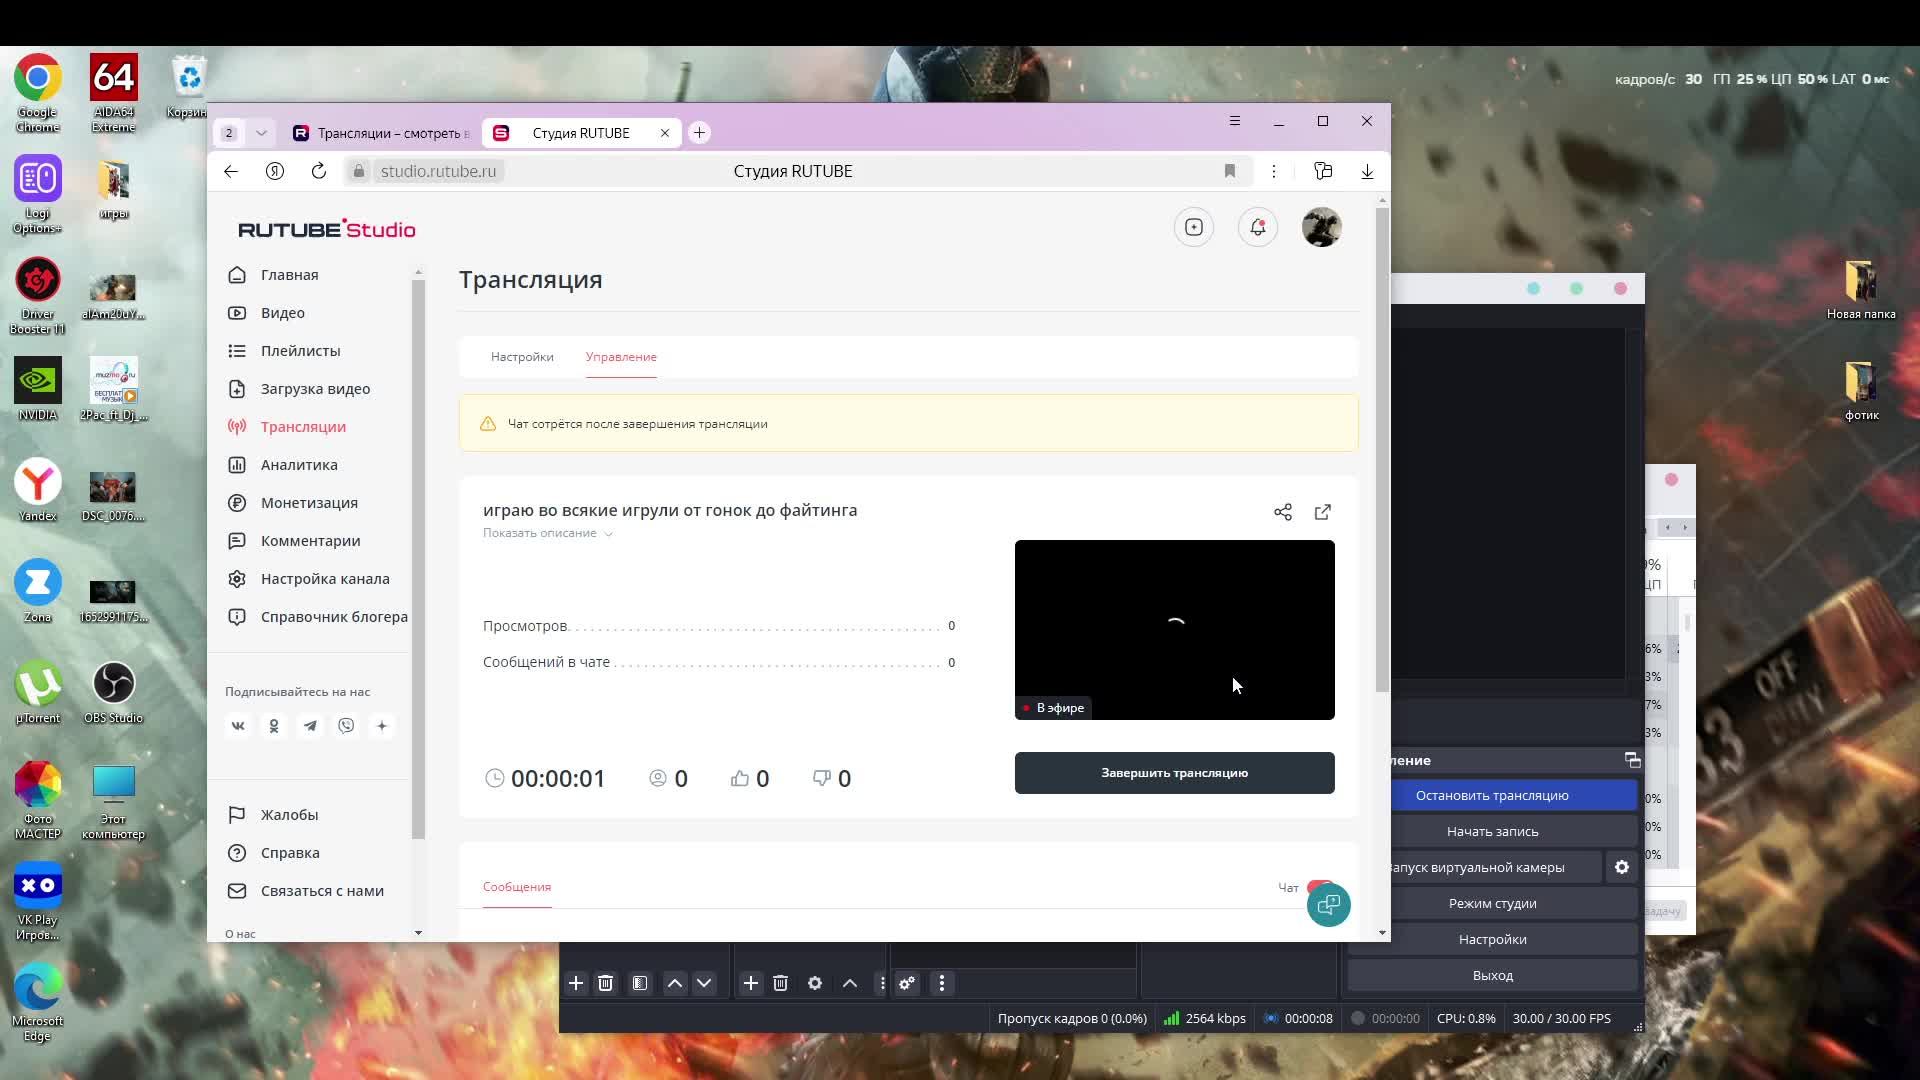Switch to the Настройки tab

click(x=522, y=357)
